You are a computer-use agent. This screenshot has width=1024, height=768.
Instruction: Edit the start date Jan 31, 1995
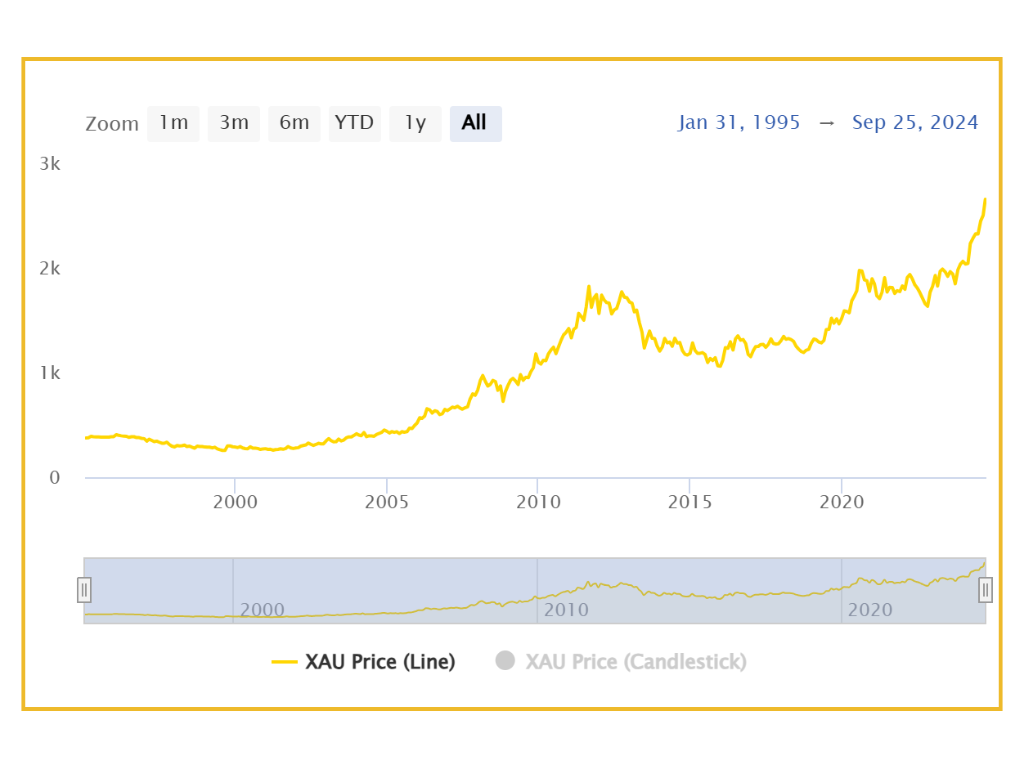739,123
